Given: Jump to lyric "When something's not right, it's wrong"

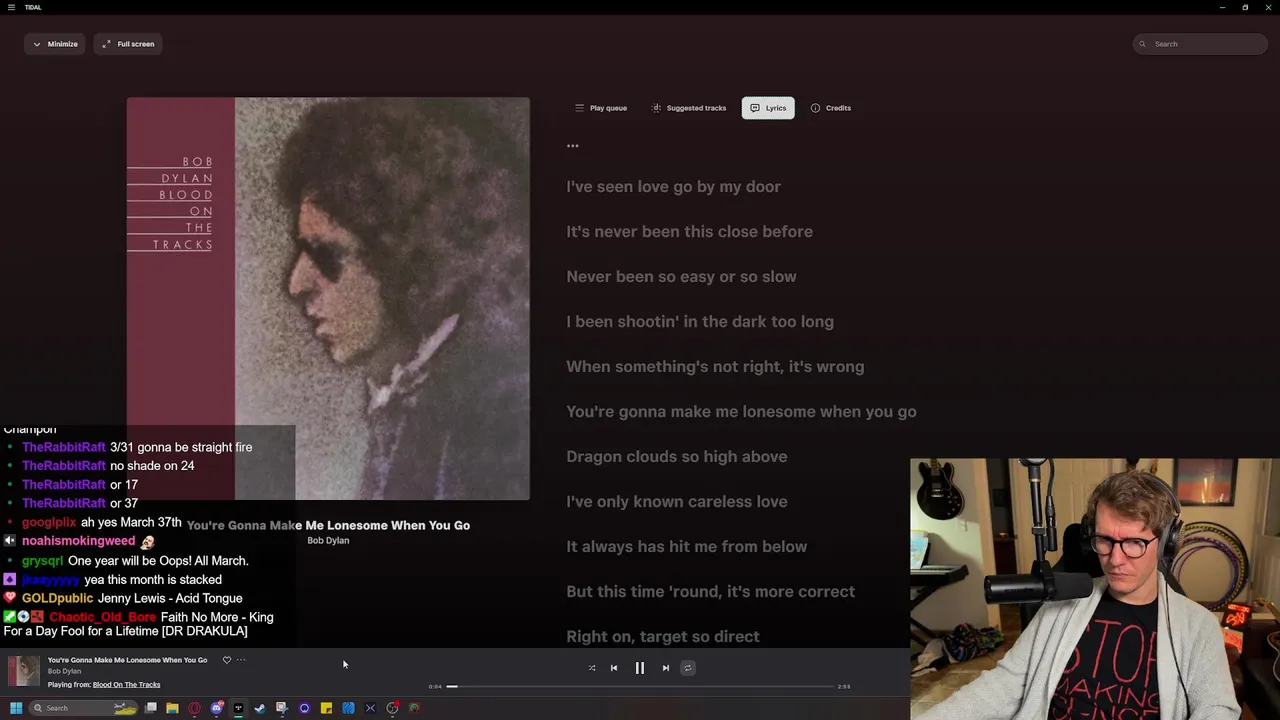Looking at the screenshot, I should coord(715,367).
